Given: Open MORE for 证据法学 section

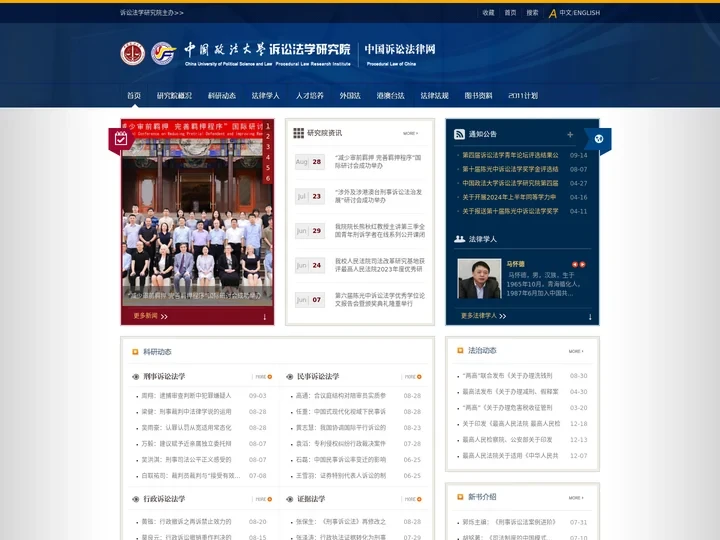Looking at the screenshot, I should (x=413, y=499).
